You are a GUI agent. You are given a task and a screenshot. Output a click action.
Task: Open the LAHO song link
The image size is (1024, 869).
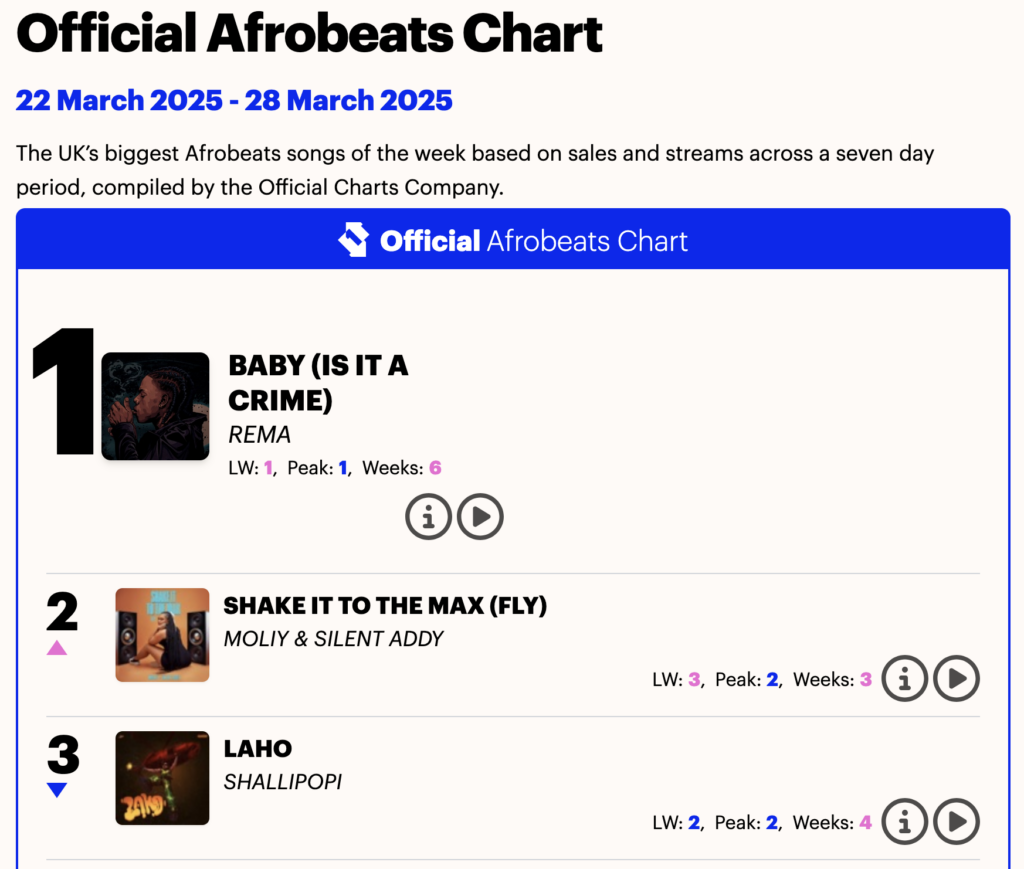point(258,749)
